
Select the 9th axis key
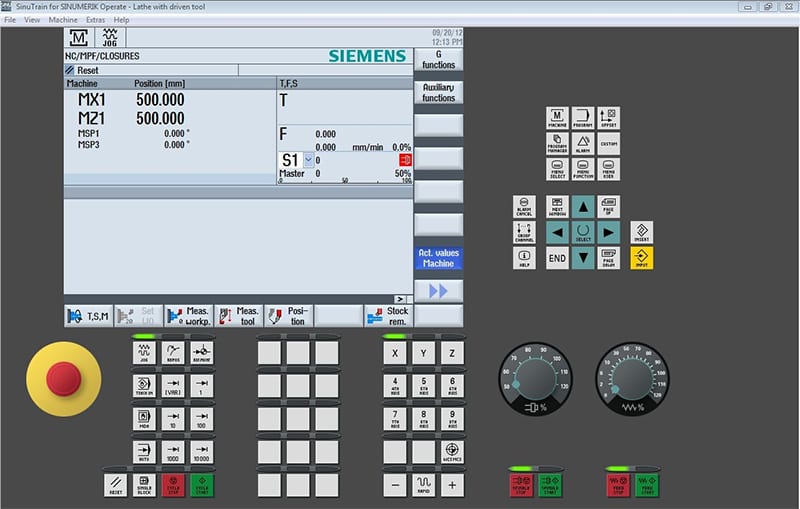452,419
